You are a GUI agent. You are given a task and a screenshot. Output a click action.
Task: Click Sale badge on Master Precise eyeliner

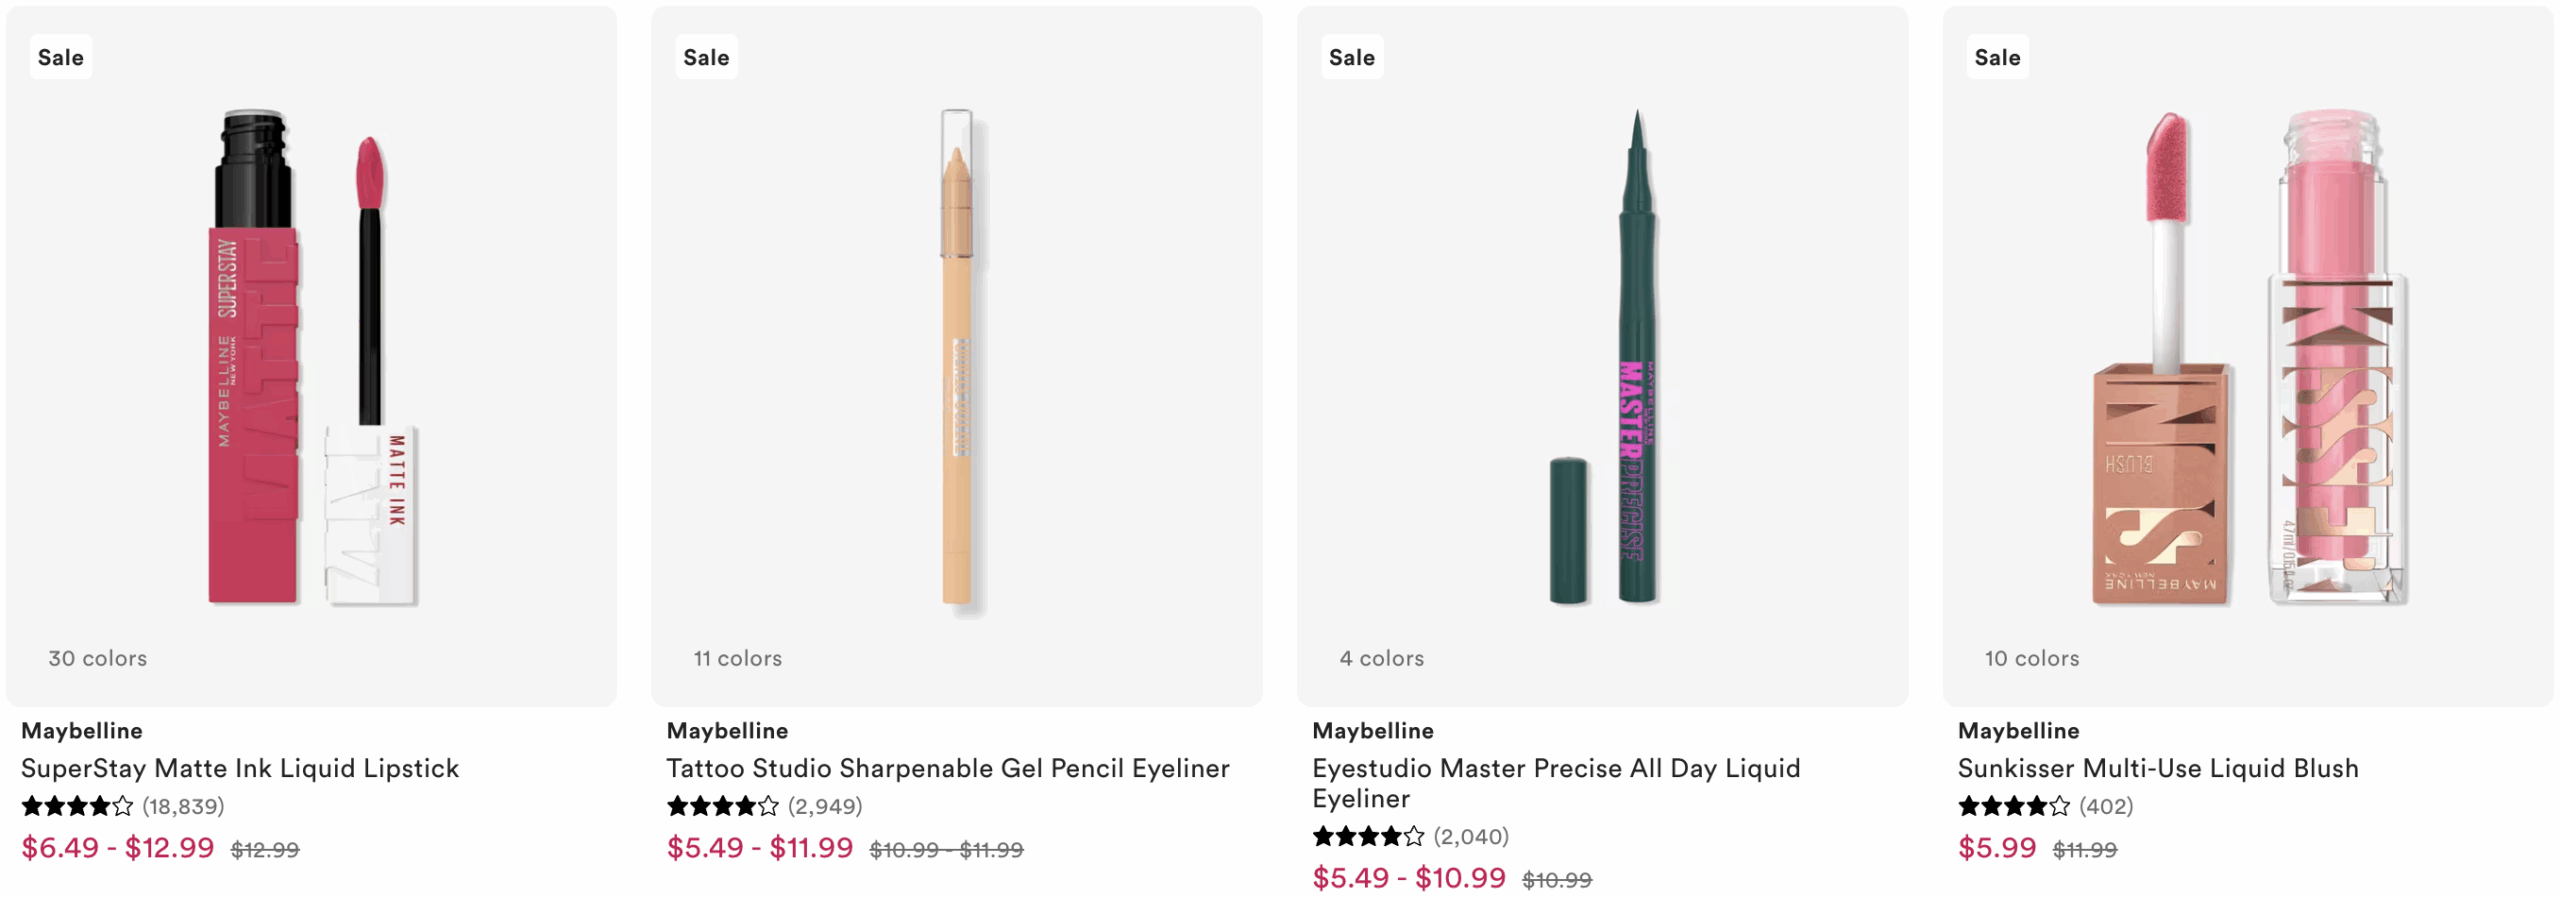[1351, 57]
